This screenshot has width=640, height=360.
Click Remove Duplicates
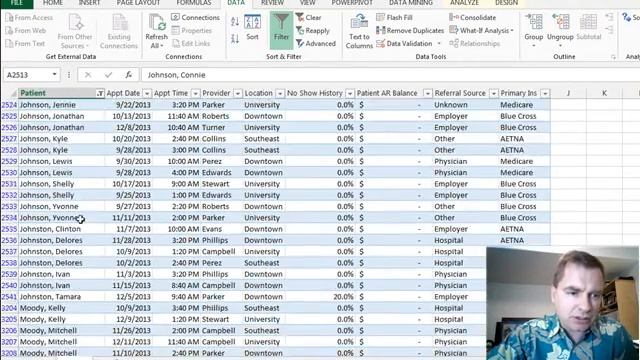[410, 31]
